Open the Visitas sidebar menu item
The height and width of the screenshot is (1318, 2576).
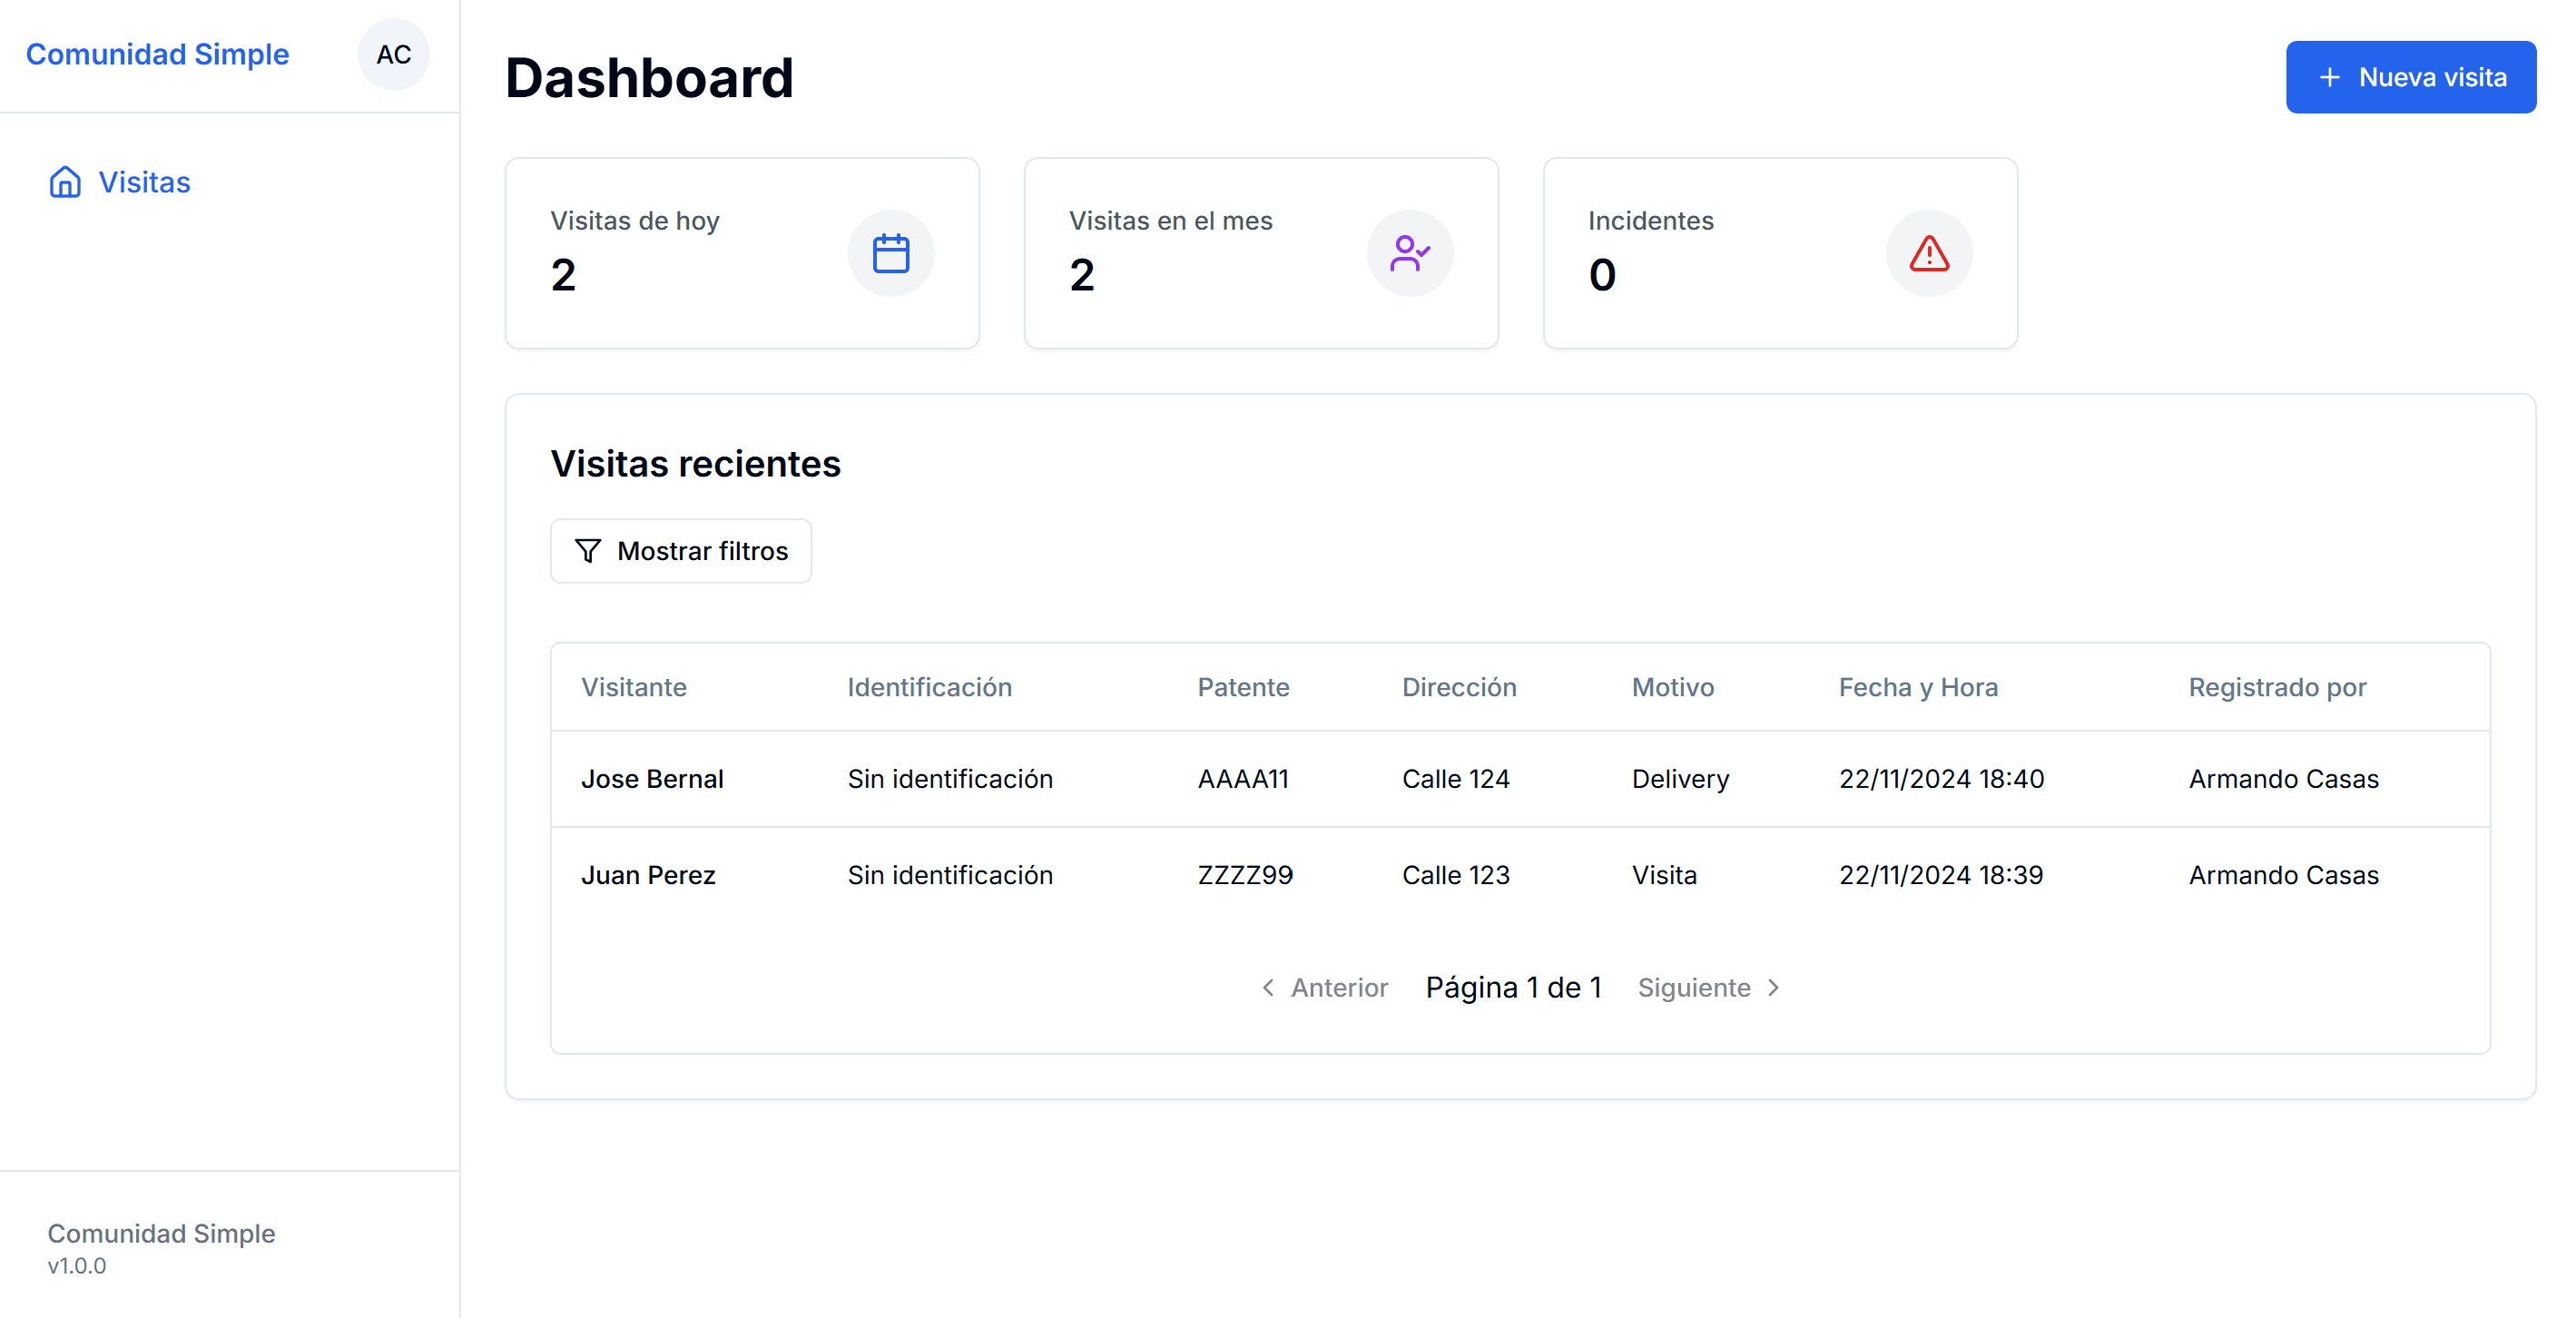pyautogui.click(x=144, y=182)
